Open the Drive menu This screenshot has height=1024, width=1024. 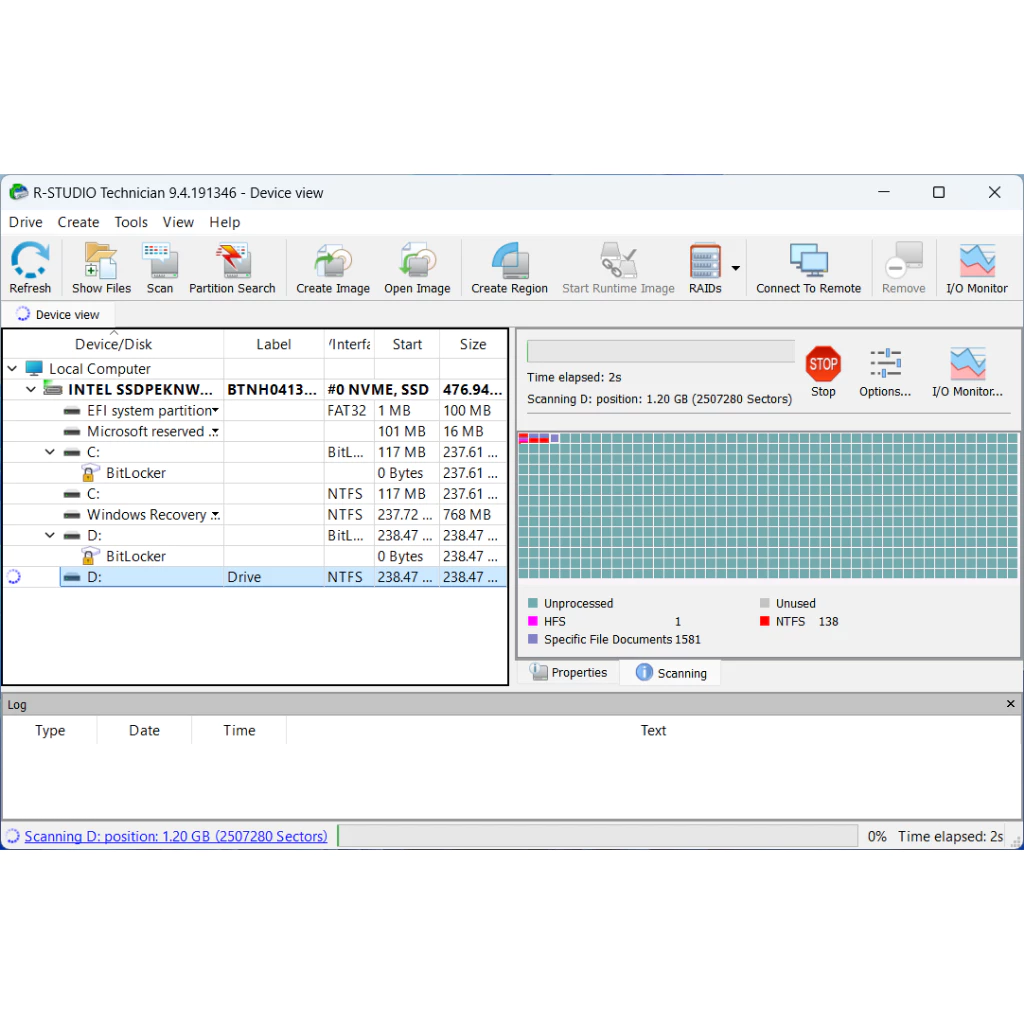click(x=25, y=222)
